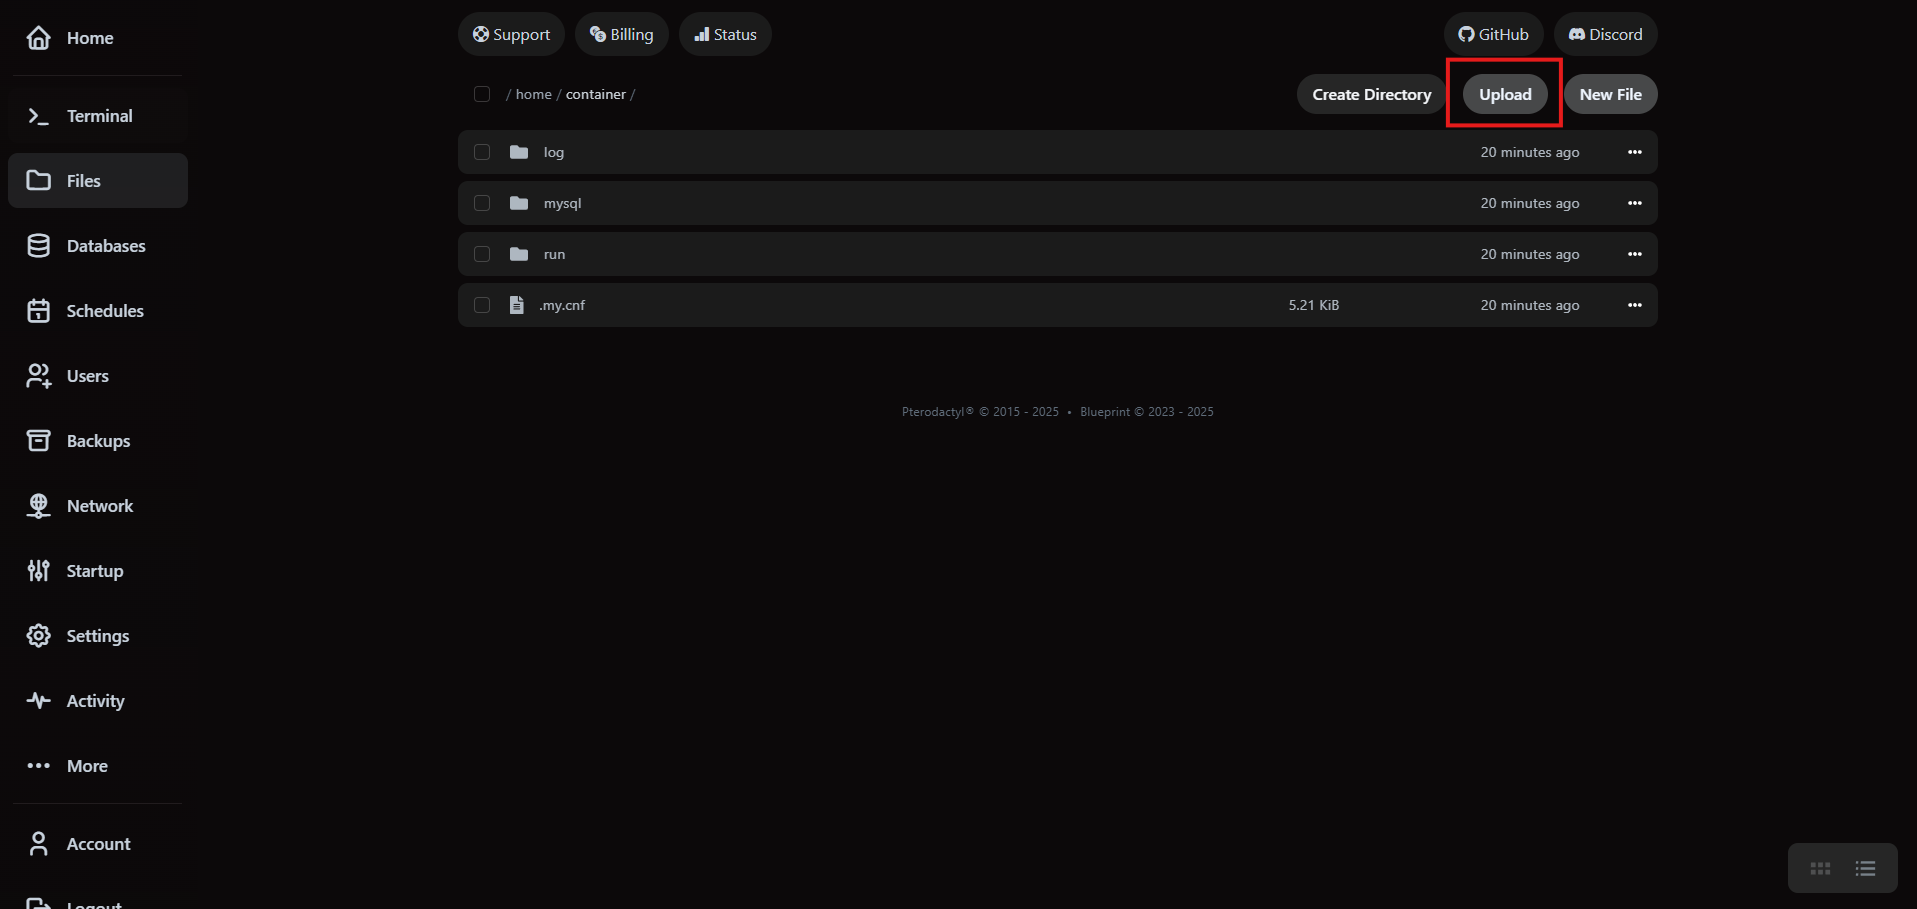Image resolution: width=1917 pixels, height=909 pixels.
Task: Select the Databases icon in sidebar
Action: (x=38, y=245)
